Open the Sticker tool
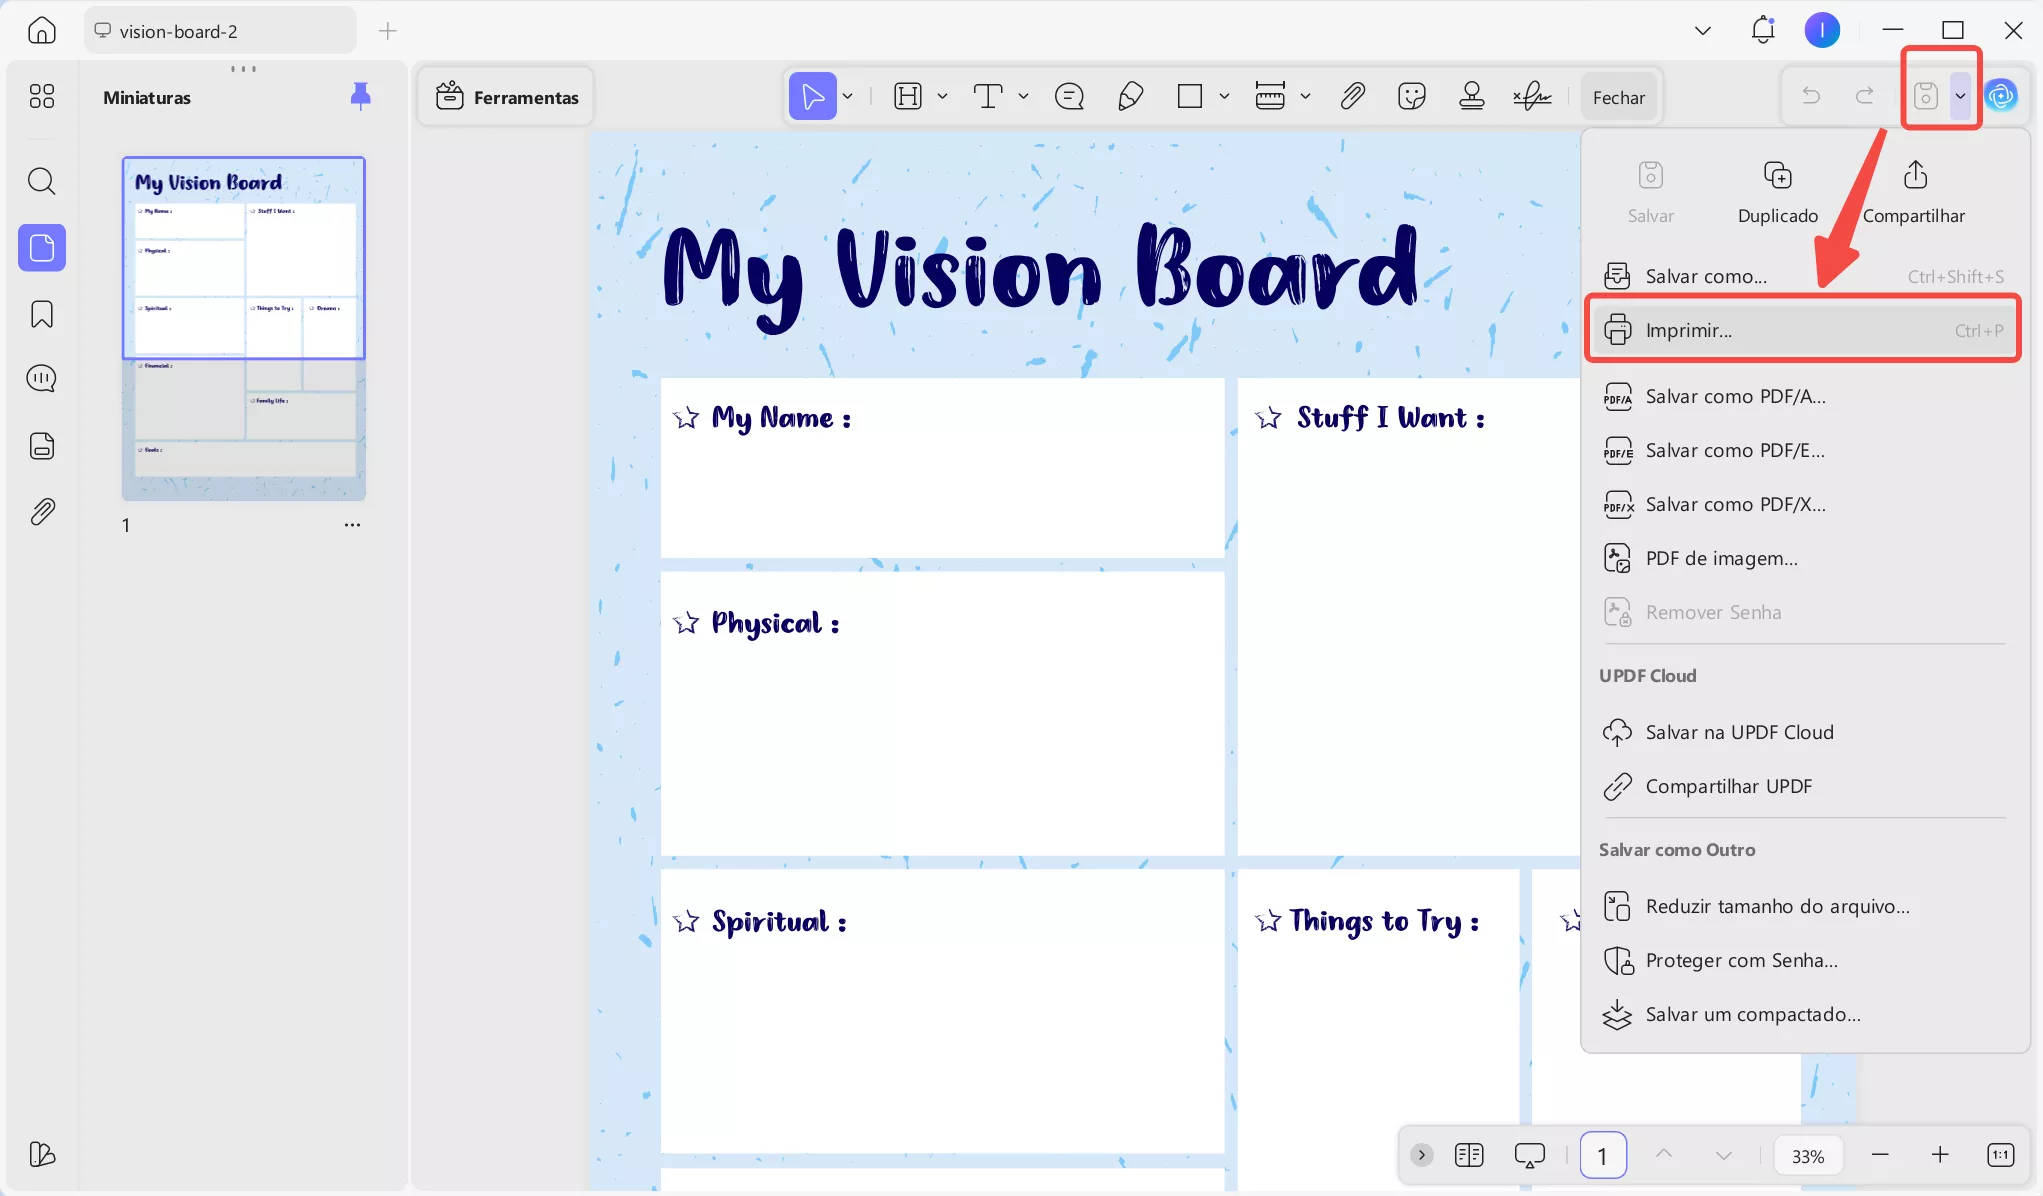 (1412, 96)
